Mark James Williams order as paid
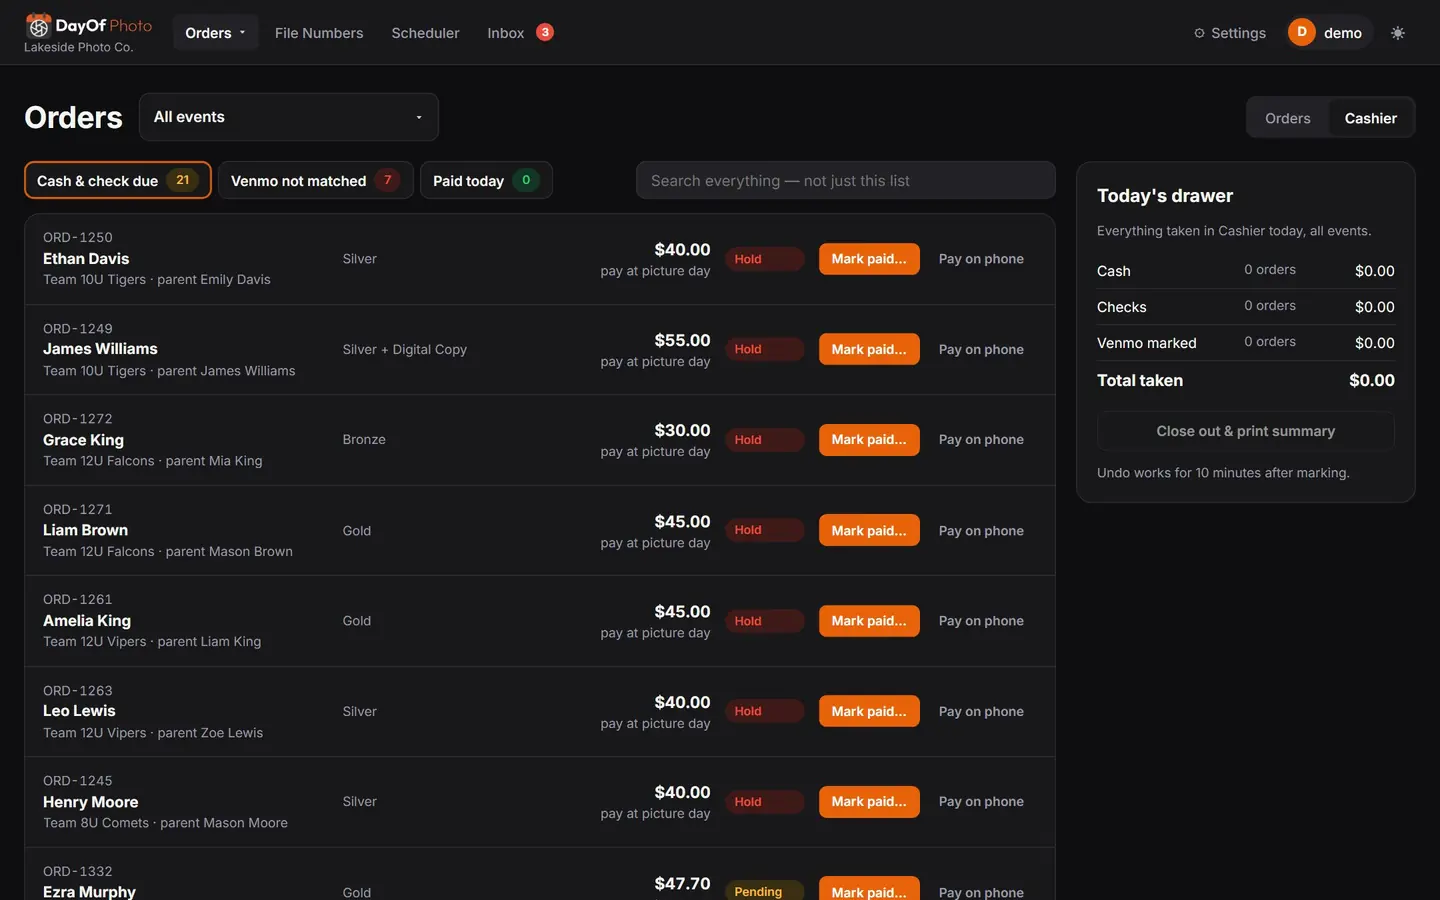 tap(869, 349)
